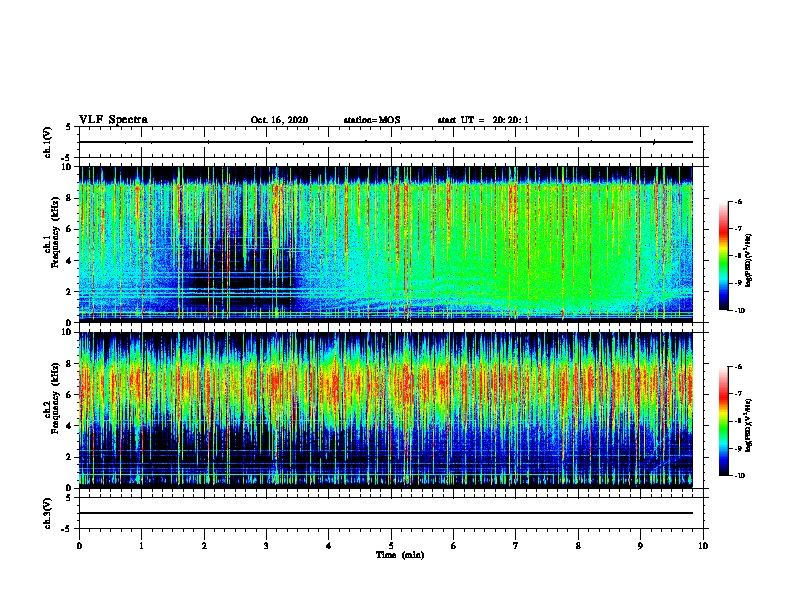Click the ch.1 voltage waveform trace

point(386,142)
